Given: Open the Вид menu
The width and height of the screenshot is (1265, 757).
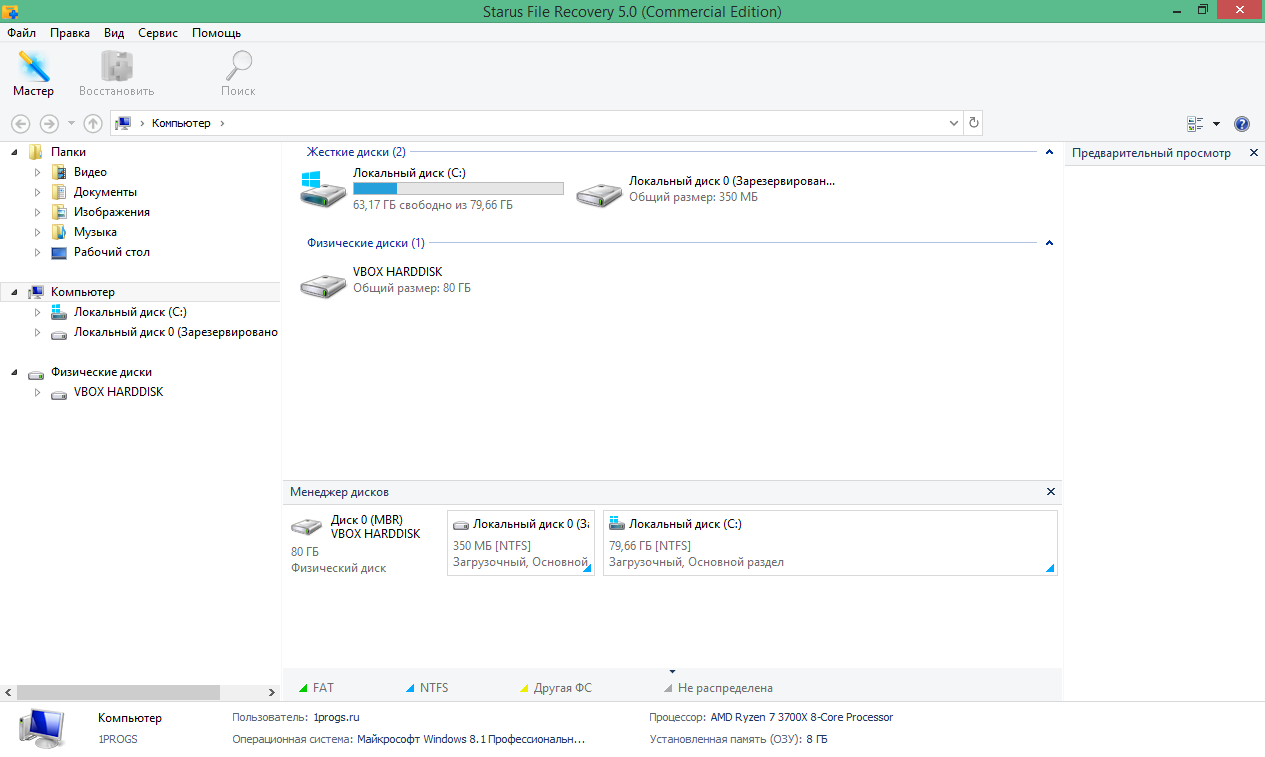Looking at the screenshot, I should pos(113,32).
